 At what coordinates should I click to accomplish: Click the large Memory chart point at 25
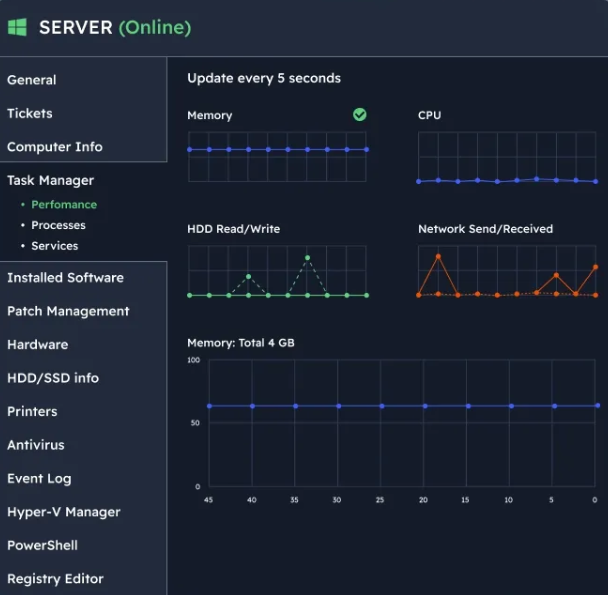pos(382,406)
